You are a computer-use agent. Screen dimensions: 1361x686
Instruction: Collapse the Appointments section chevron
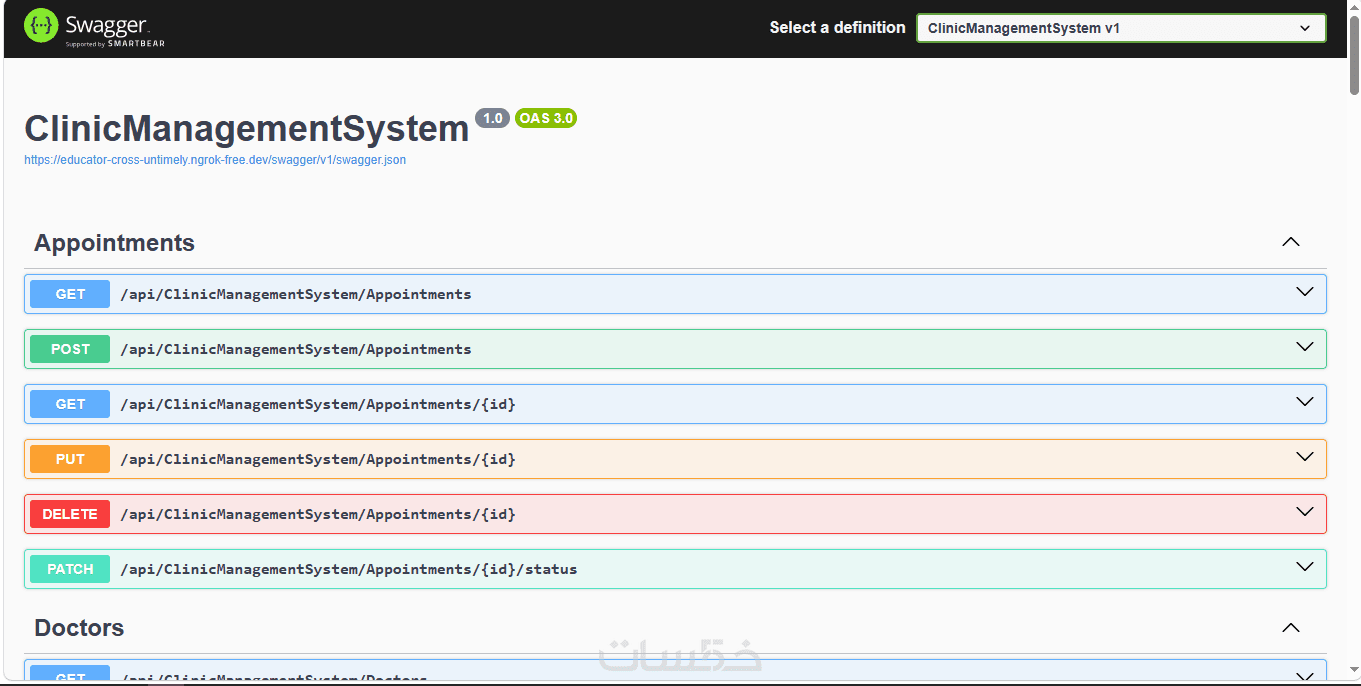[x=1291, y=242]
